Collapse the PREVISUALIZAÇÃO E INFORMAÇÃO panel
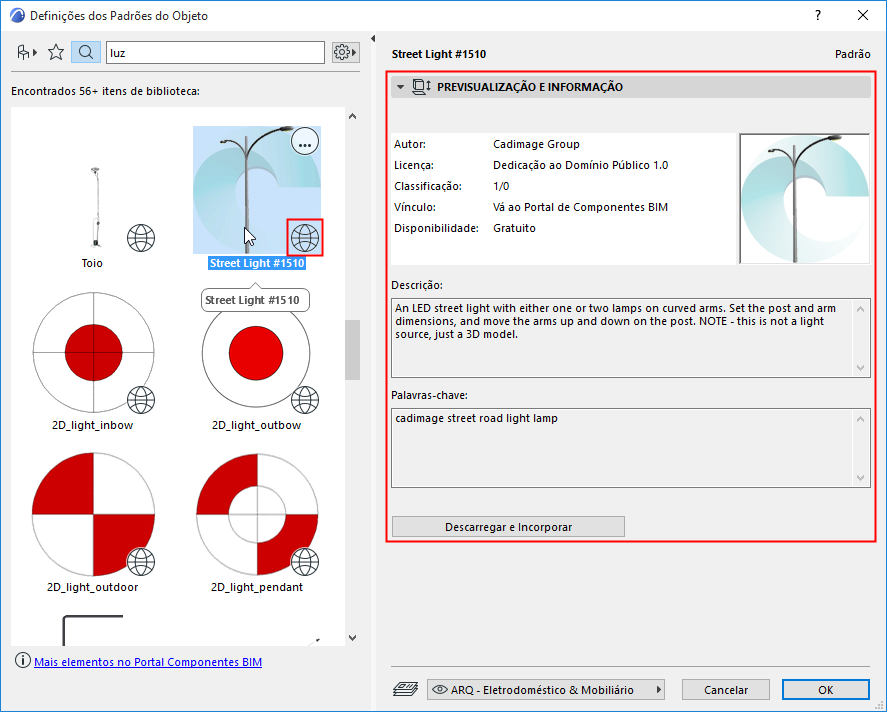Viewport: 887px width, 712px height. point(401,87)
